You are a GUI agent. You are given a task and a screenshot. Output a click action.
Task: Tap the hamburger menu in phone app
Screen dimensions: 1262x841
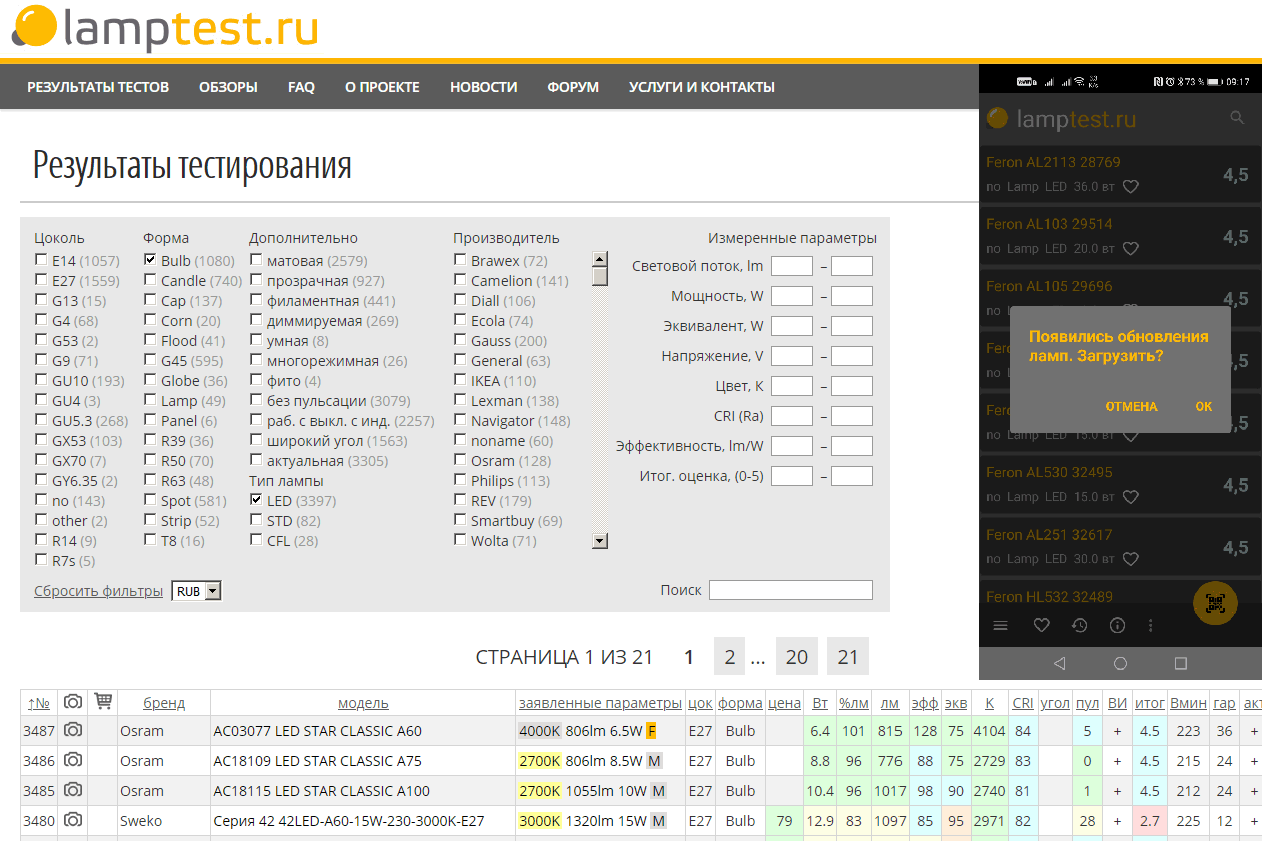tap(1000, 625)
